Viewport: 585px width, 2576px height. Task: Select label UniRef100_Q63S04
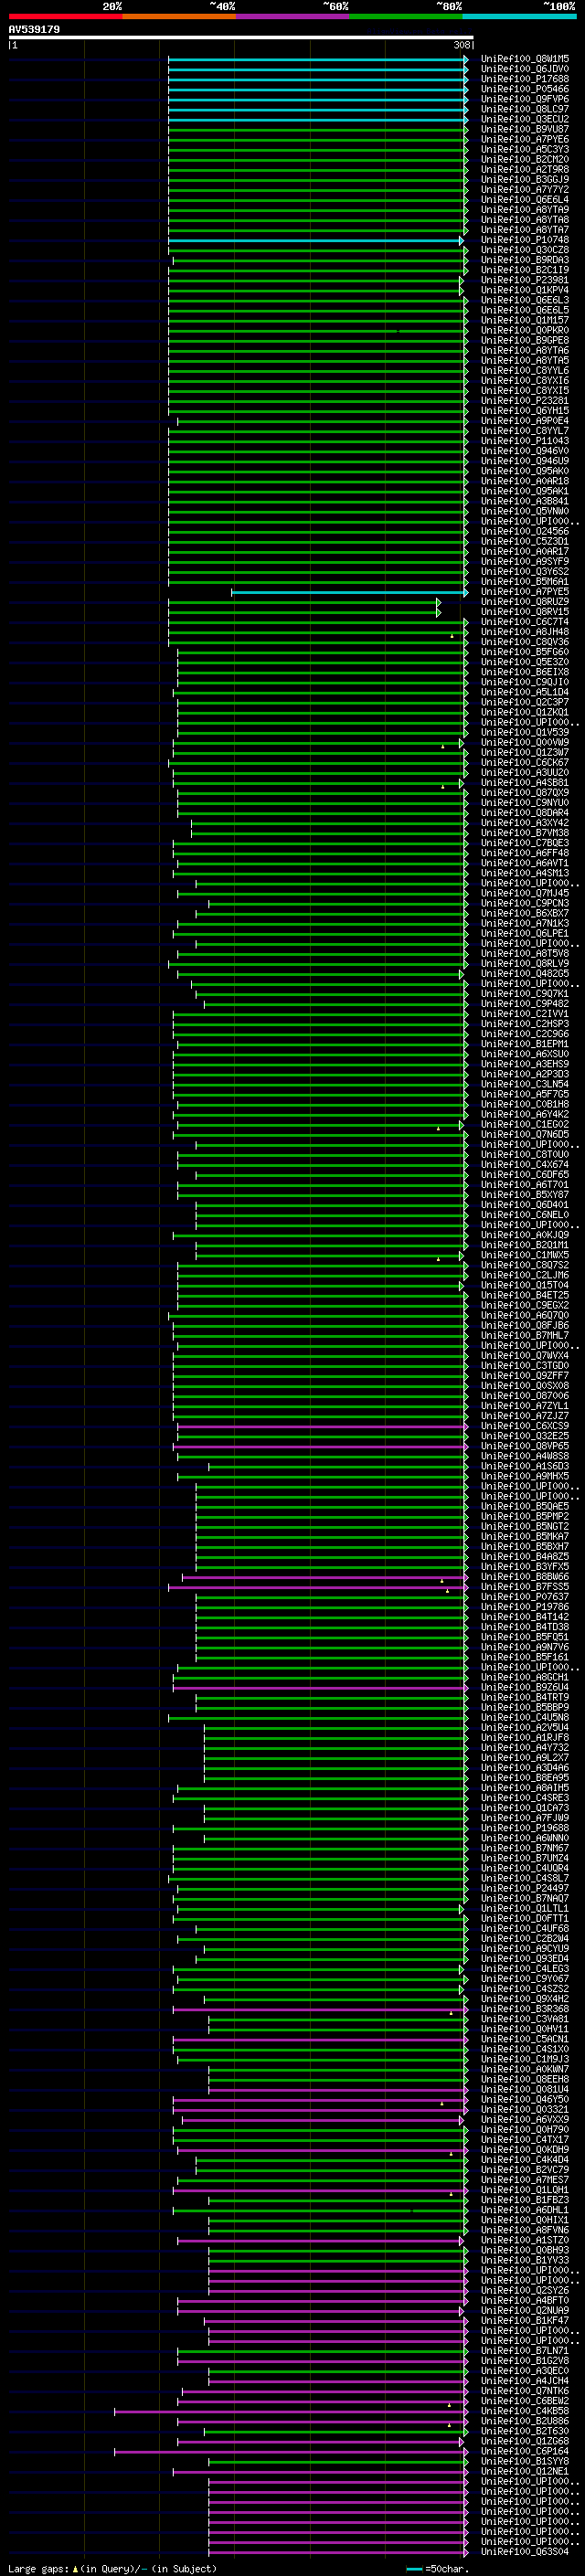tap(525, 2552)
